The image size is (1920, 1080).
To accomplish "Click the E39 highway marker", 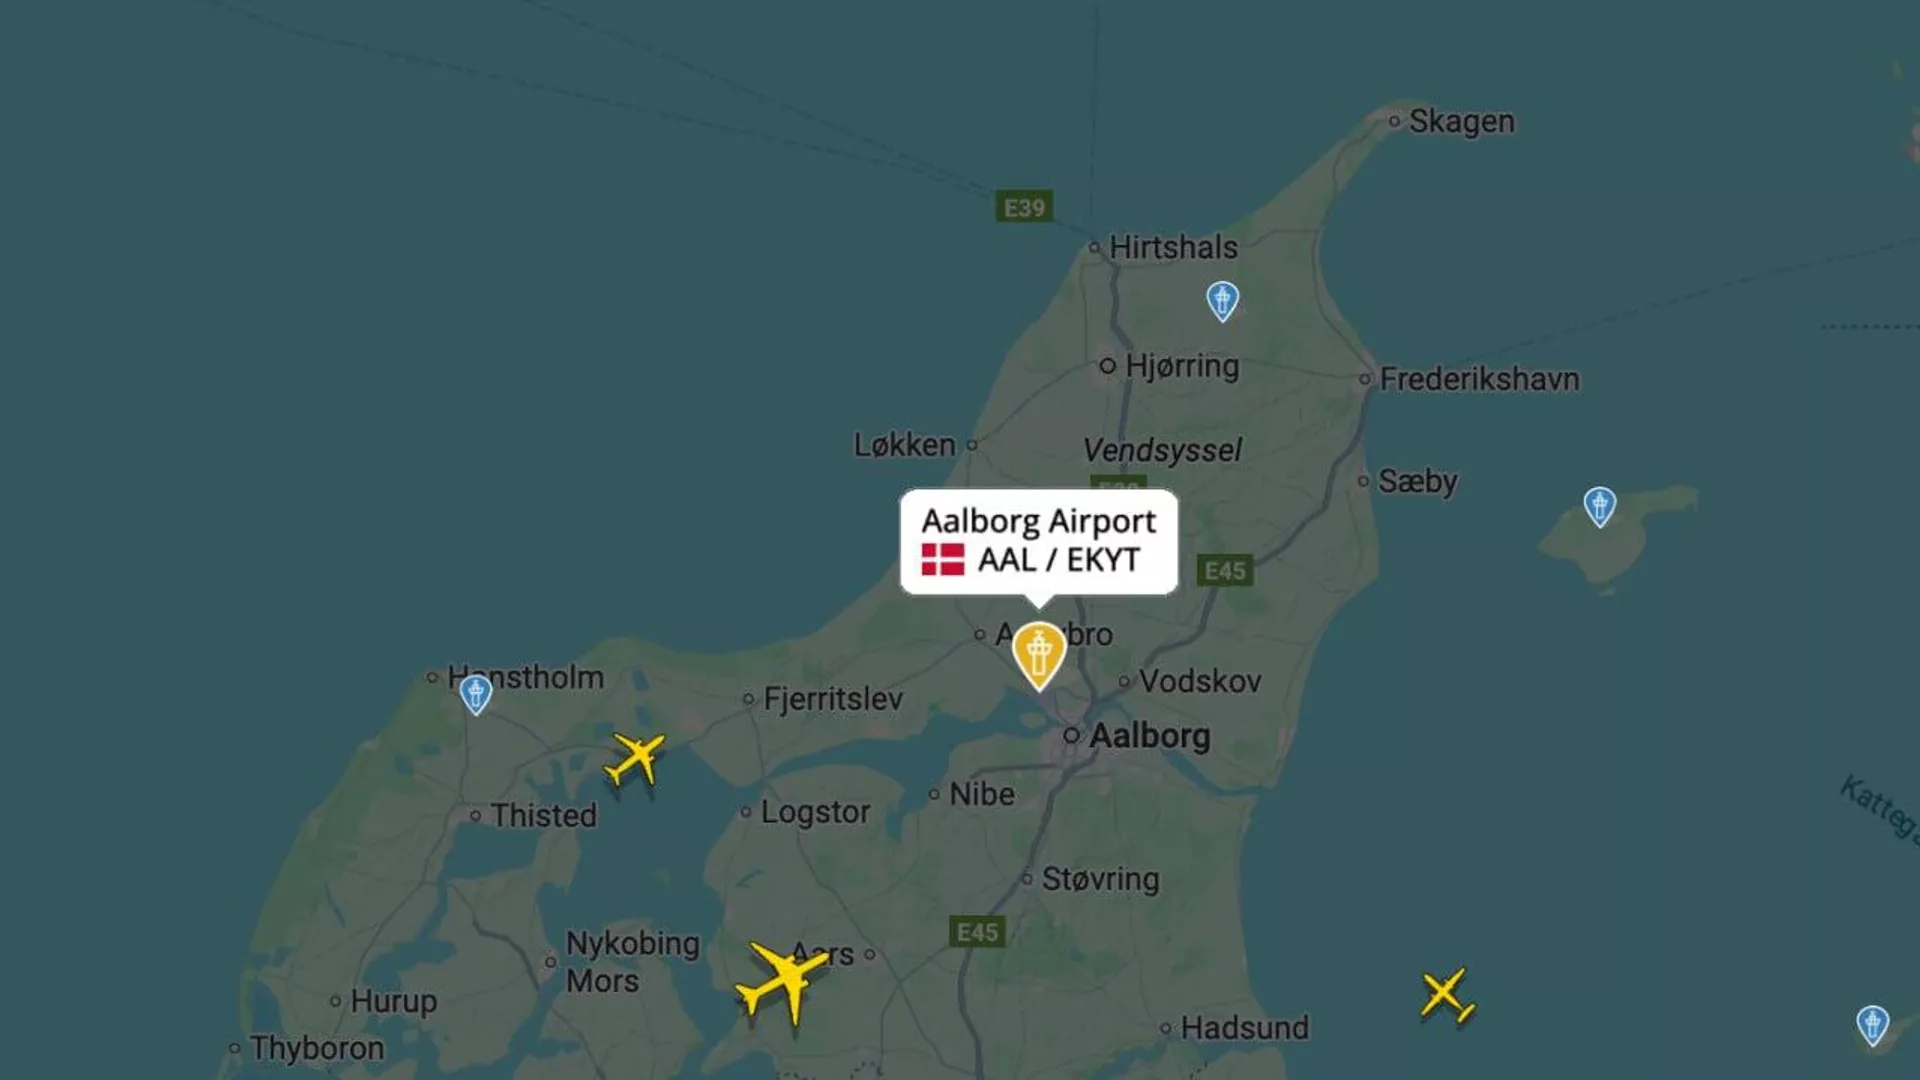I will pyautogui.click(x=1024, y=207).
